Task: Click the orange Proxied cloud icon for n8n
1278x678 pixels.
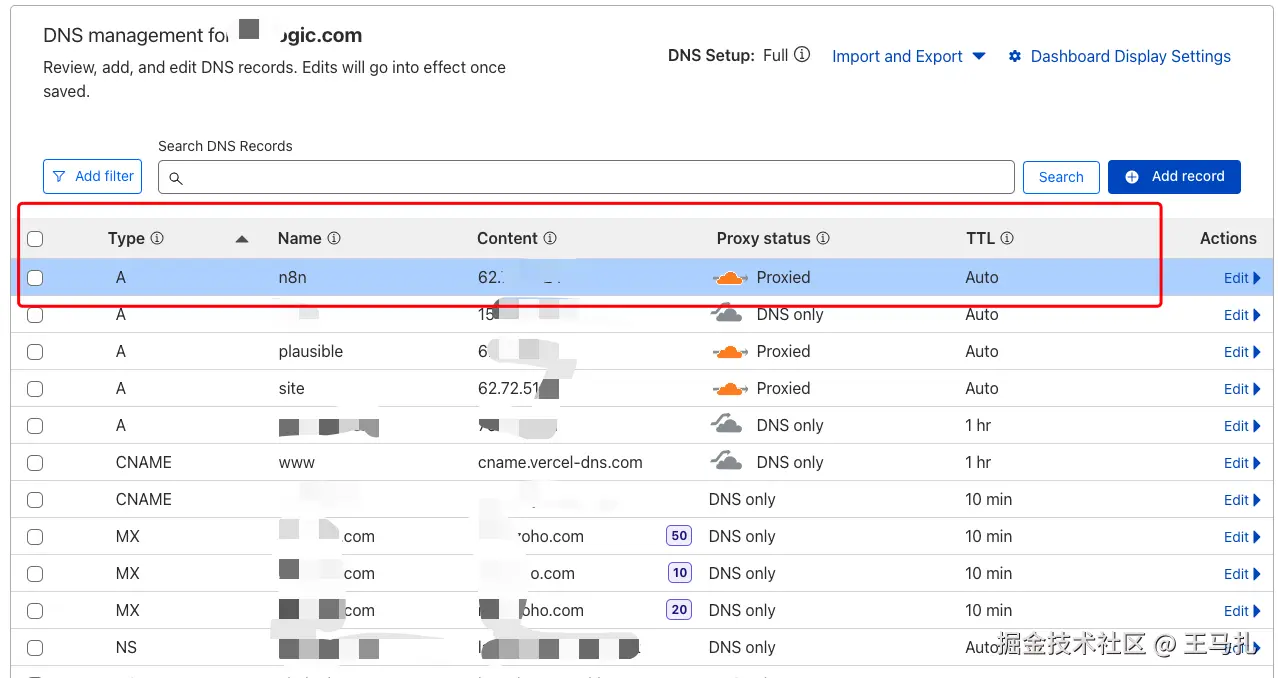Action: click(x=730, y=278)
